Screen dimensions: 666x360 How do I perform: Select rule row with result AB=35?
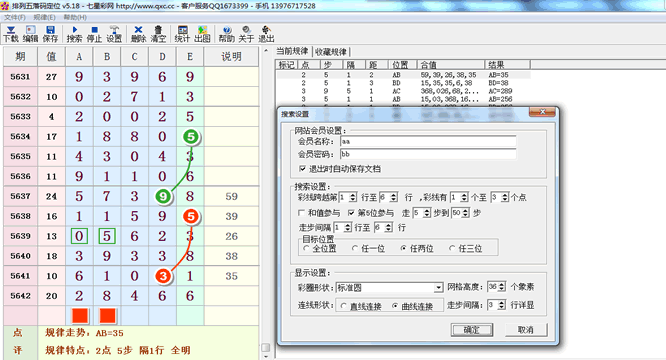[x=404, y=75]
